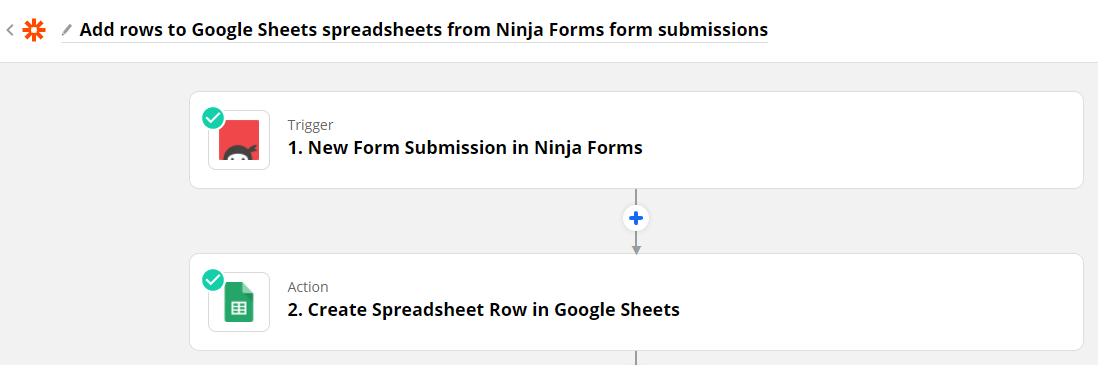Image resolution: width=1098 pixels, height=365 pixels.
Task: Click the "Action" step type label
Action: [308, 287]
